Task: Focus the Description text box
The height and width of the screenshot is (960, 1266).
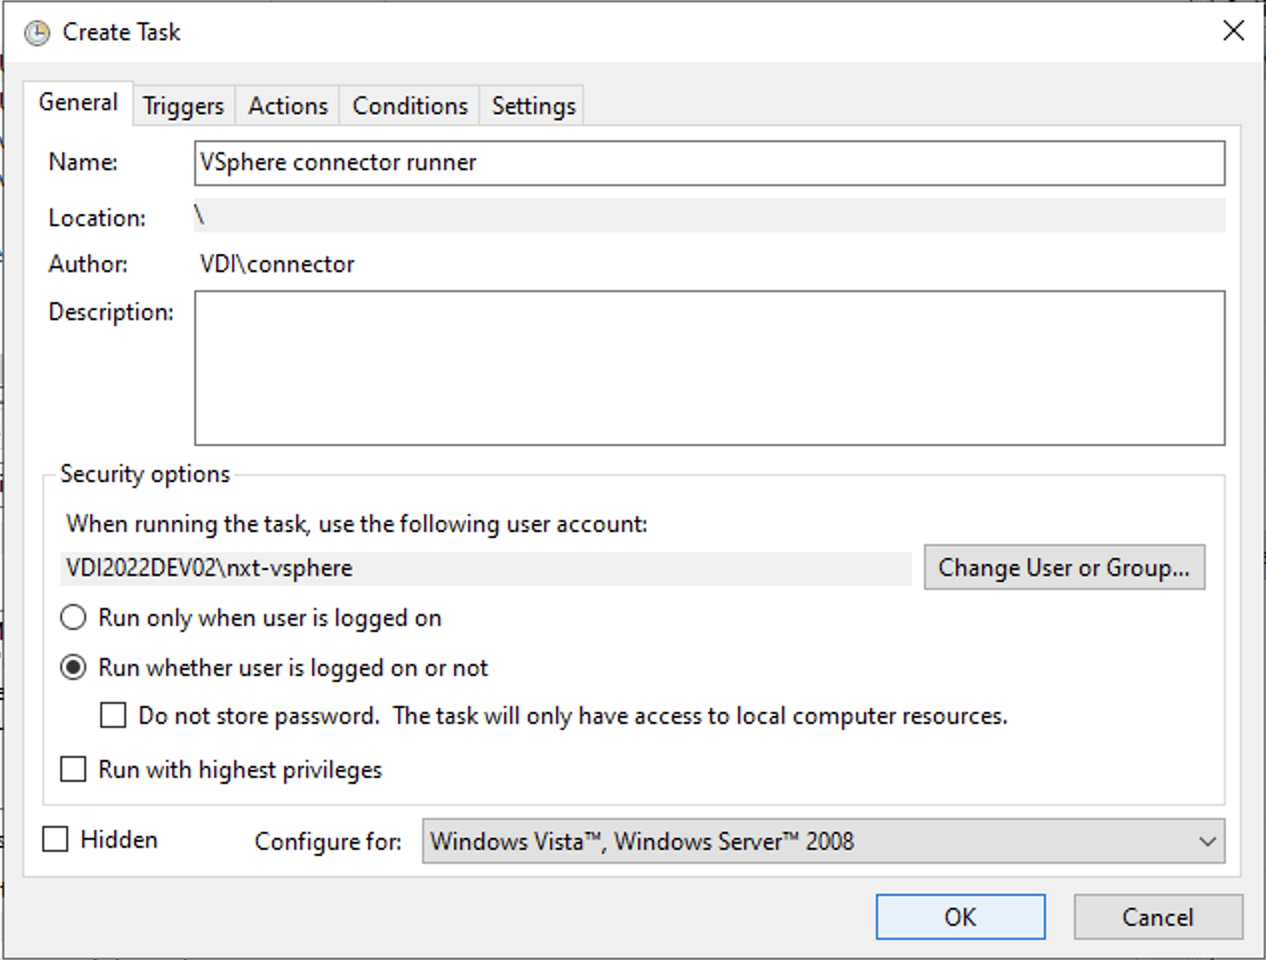Action: click(x=709, y=368)
